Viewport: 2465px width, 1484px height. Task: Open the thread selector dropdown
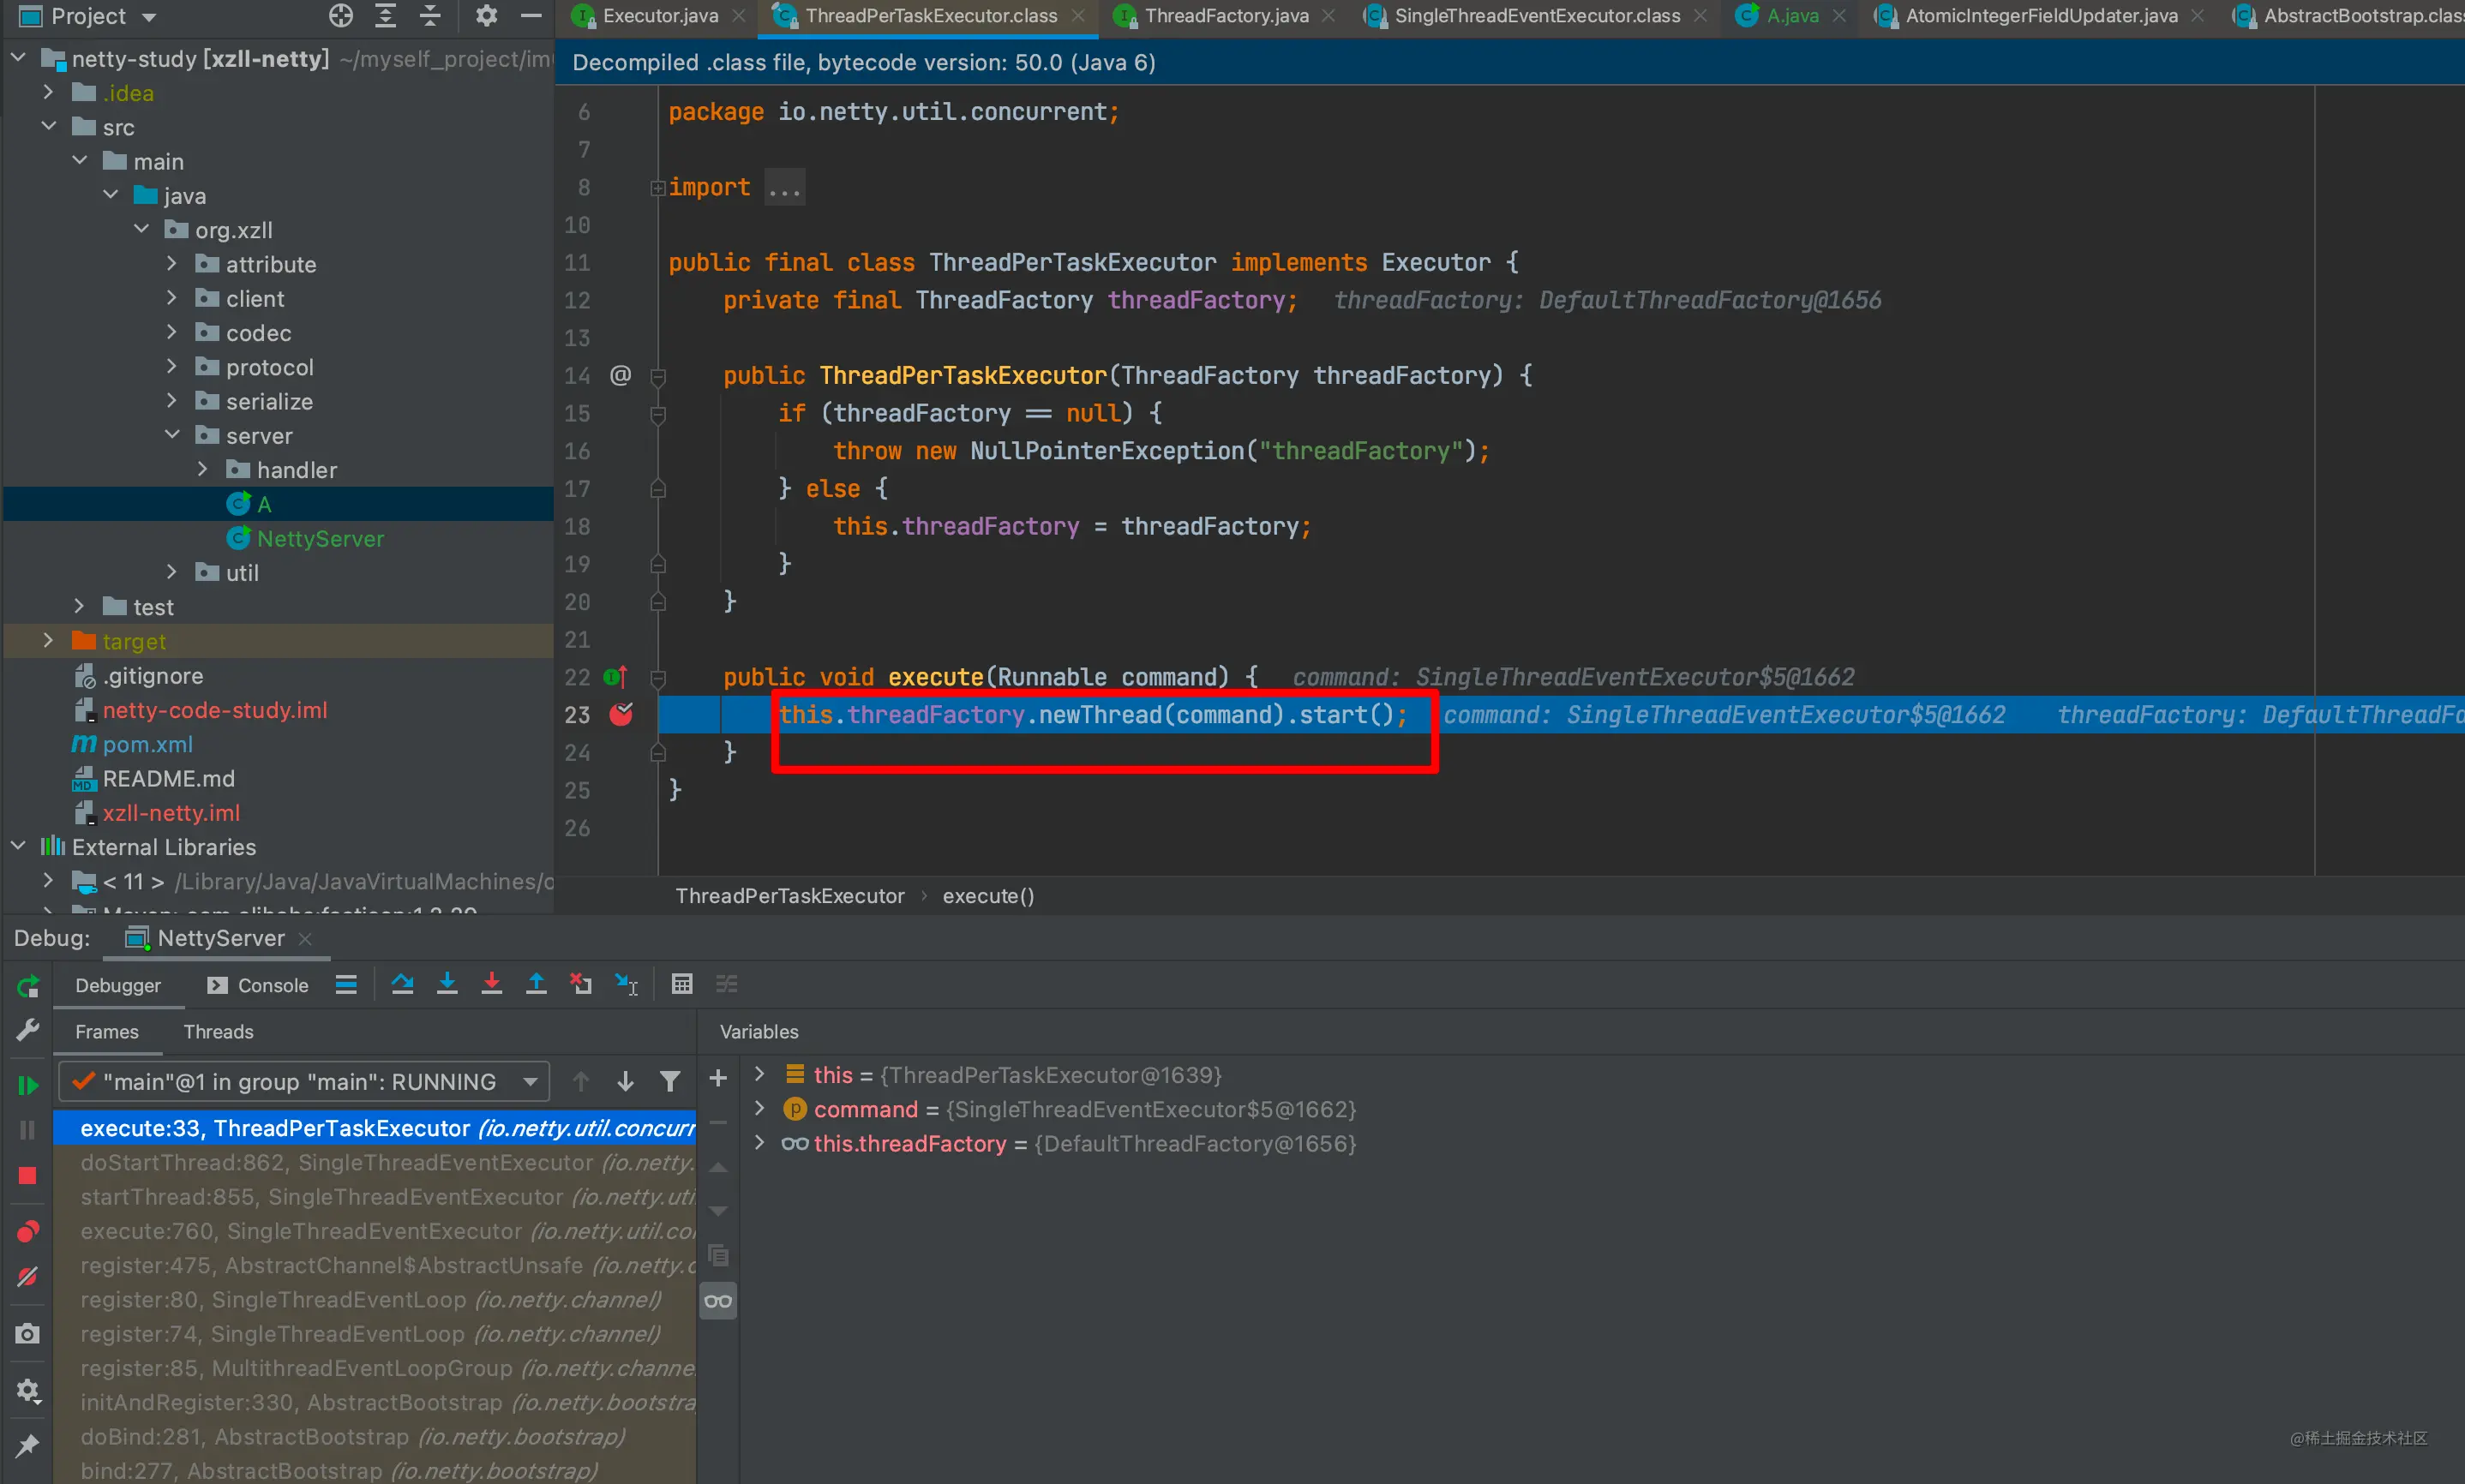[304, 1082]
